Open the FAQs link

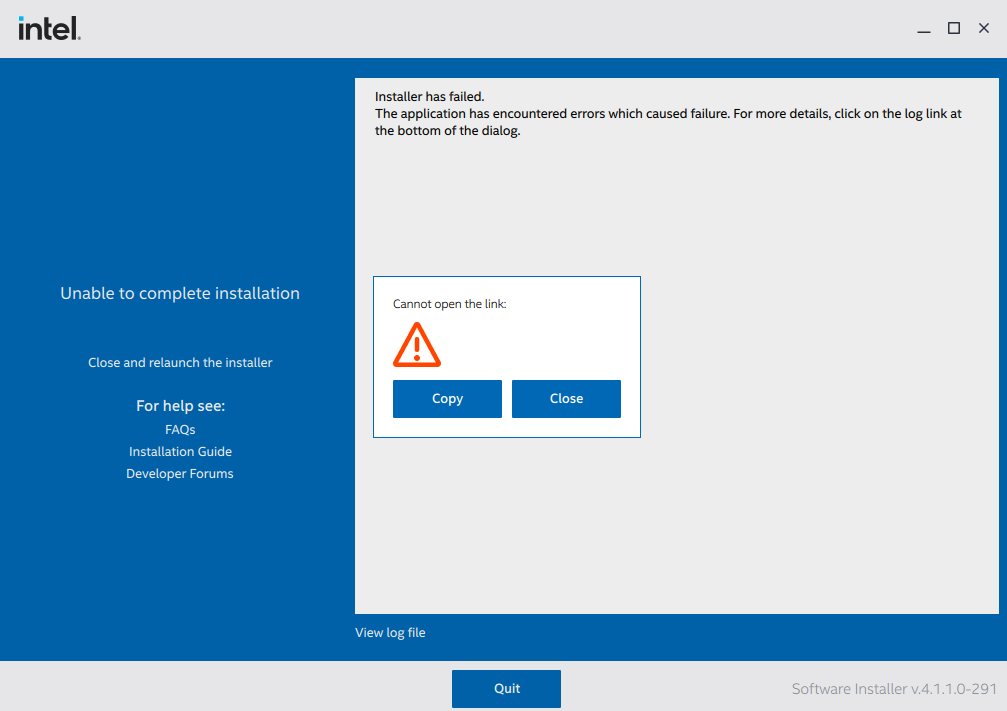[x=180, y=429]
